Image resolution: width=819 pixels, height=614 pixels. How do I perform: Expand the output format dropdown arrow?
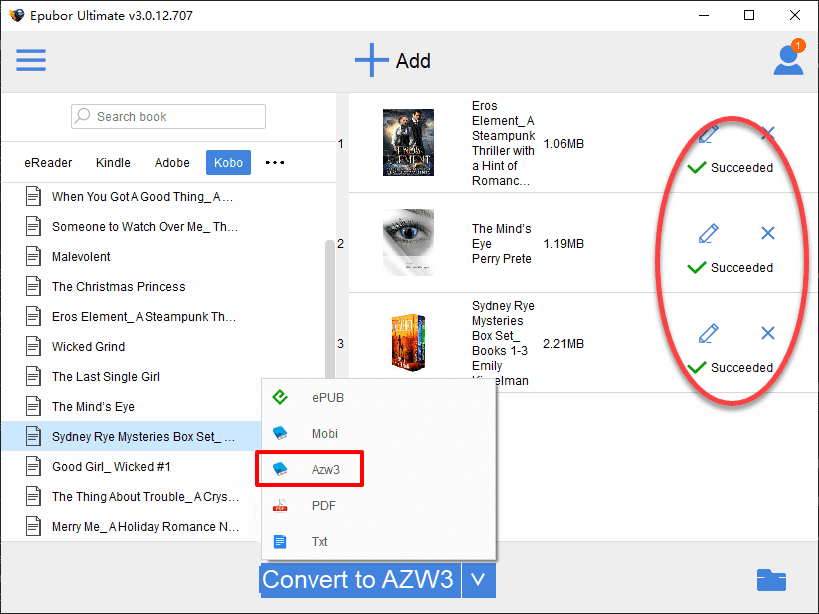(478, 580)
